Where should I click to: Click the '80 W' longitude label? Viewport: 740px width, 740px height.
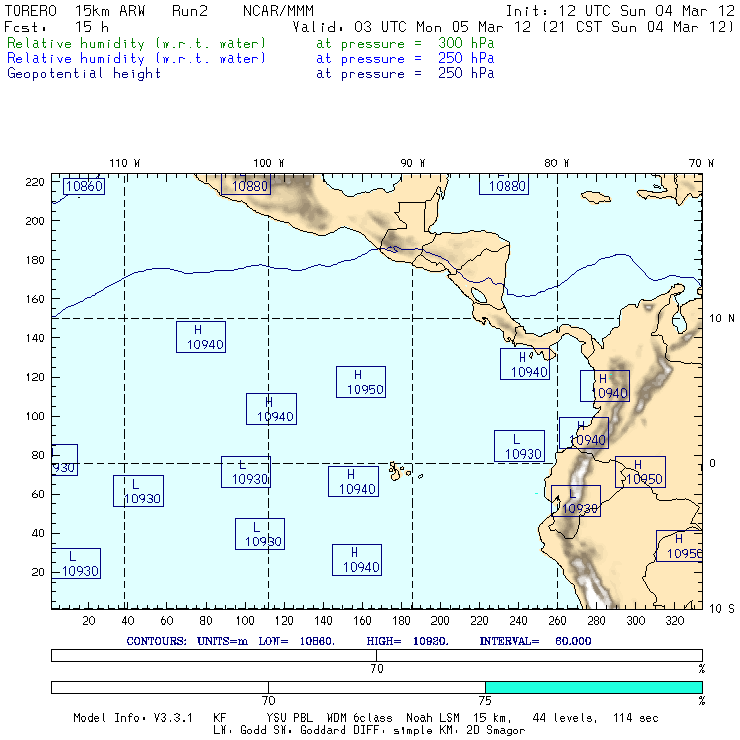(556, 163)
